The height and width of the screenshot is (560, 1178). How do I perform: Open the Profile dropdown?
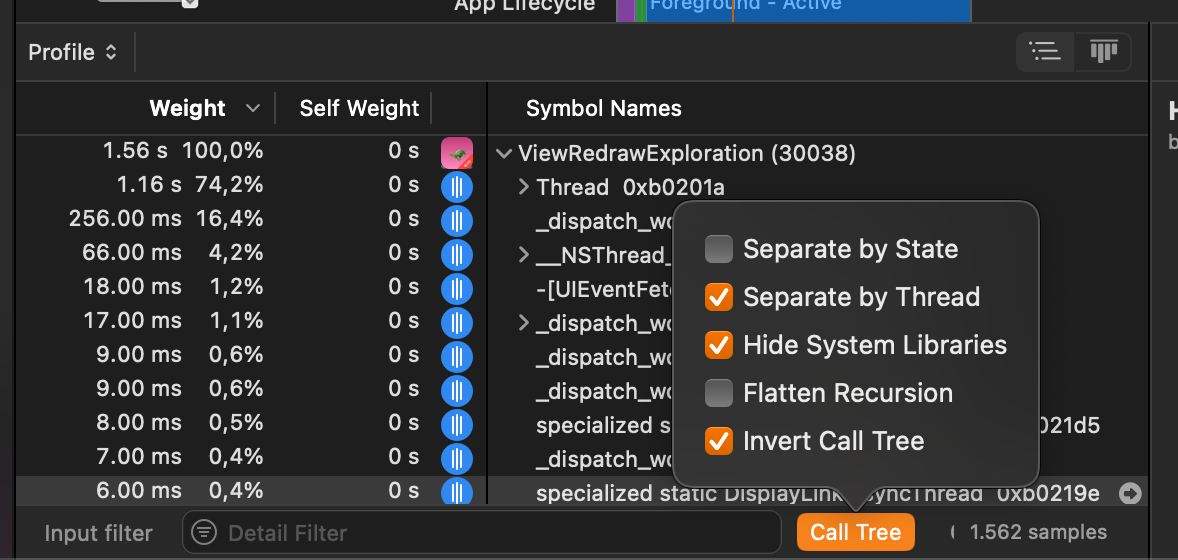(73, 52)
